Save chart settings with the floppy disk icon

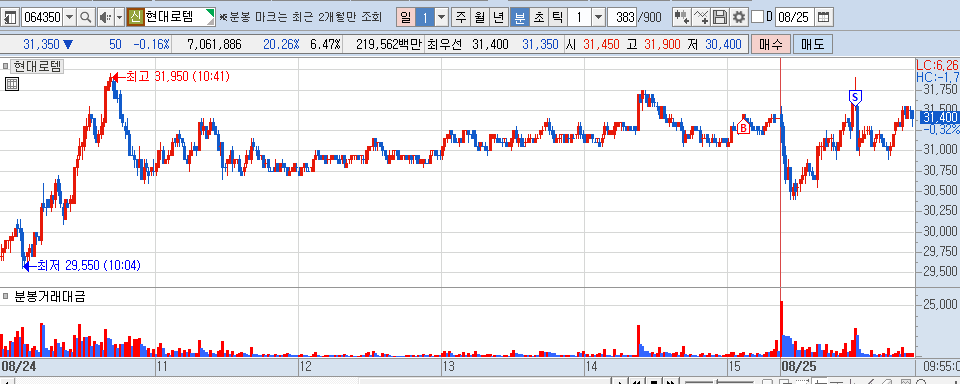721,17
